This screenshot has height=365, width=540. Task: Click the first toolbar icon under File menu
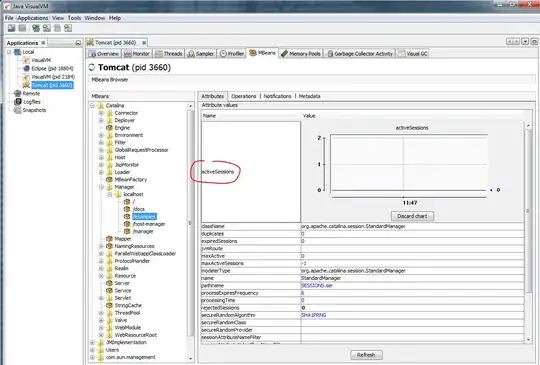coord(11,28)
